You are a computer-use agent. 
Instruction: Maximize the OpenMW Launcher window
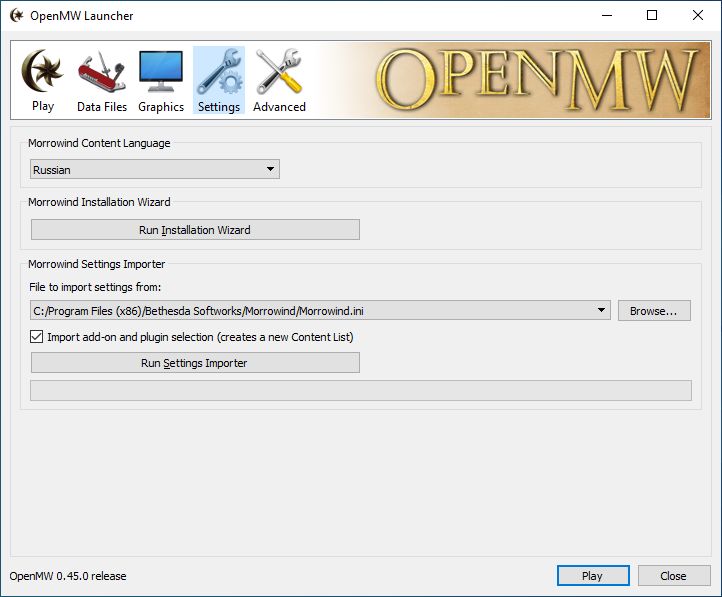click(652, 16)
